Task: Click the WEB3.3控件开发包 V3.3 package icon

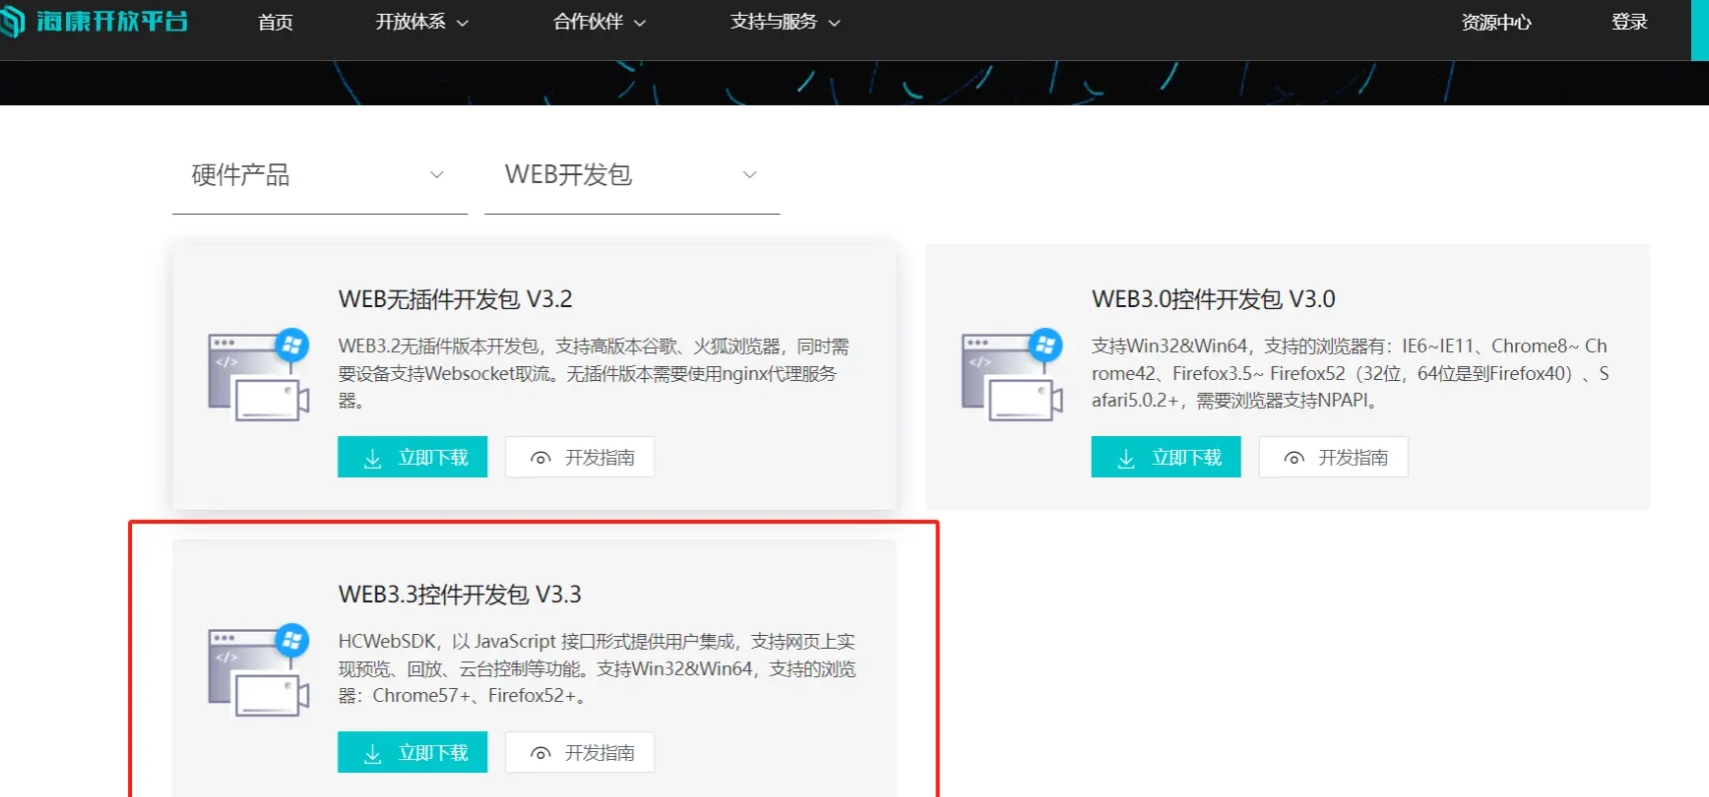Action: coord(259,670)
